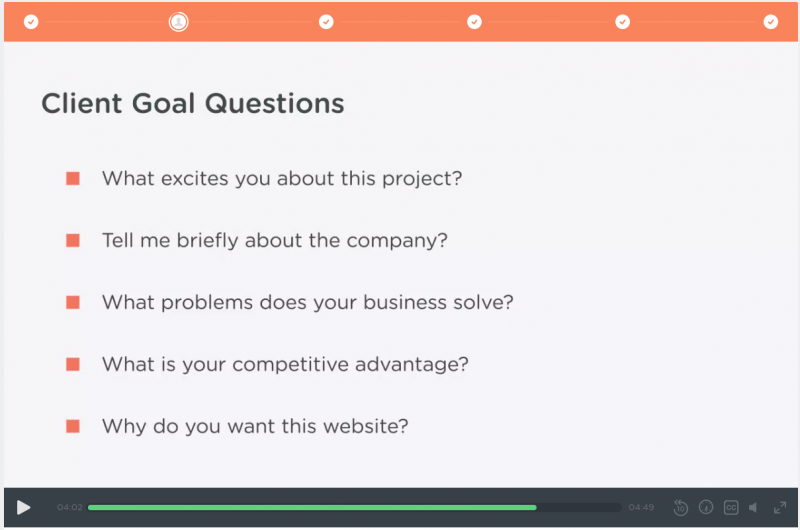
Task: Click the unplayed portion of progress bar
Action: tap(579, 508)
